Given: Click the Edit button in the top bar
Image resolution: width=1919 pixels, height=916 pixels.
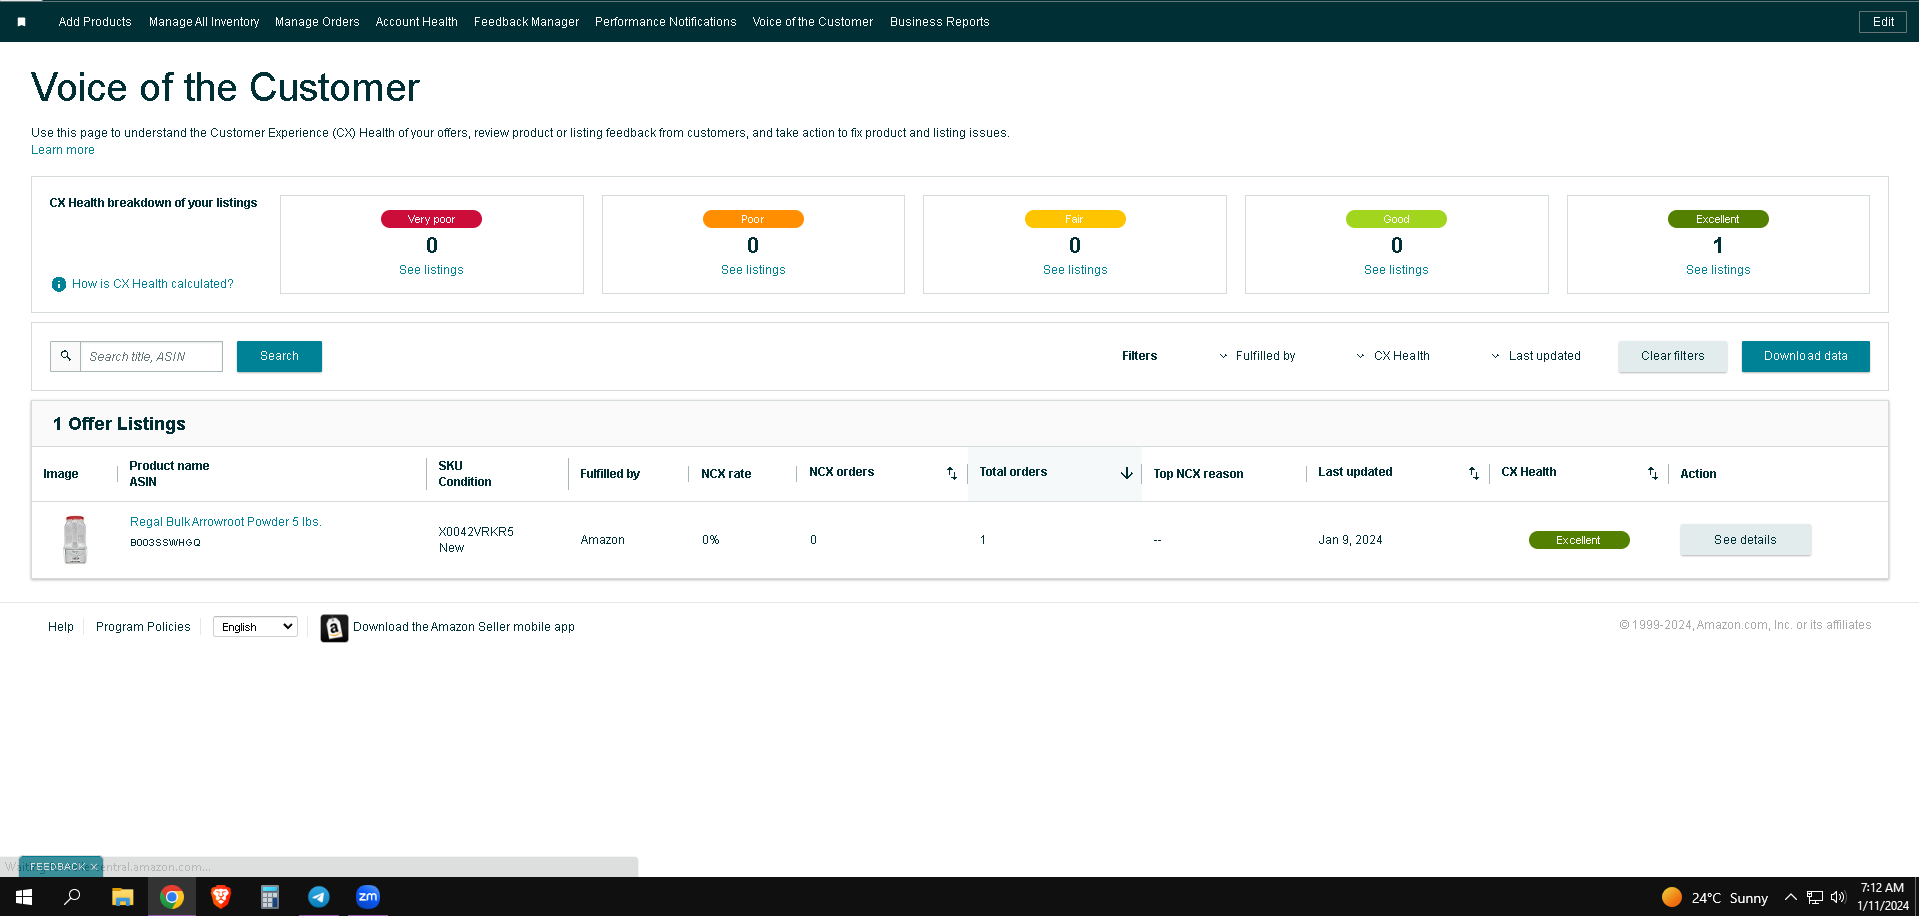Looking at the screenshot, I should pyautogui.click(x=1883, y=22).
